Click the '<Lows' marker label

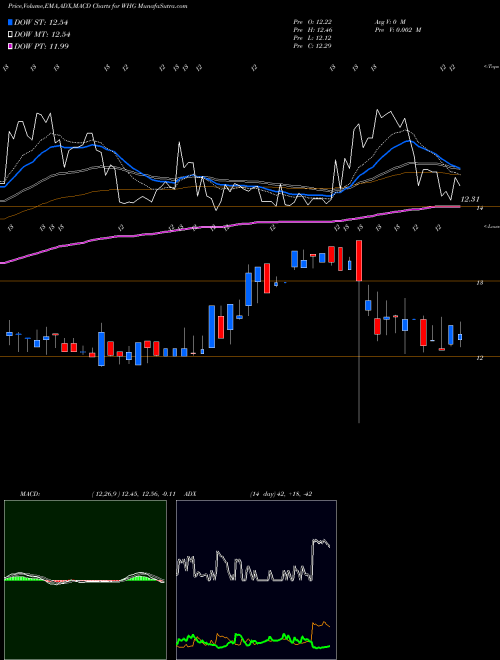point(491,226)
